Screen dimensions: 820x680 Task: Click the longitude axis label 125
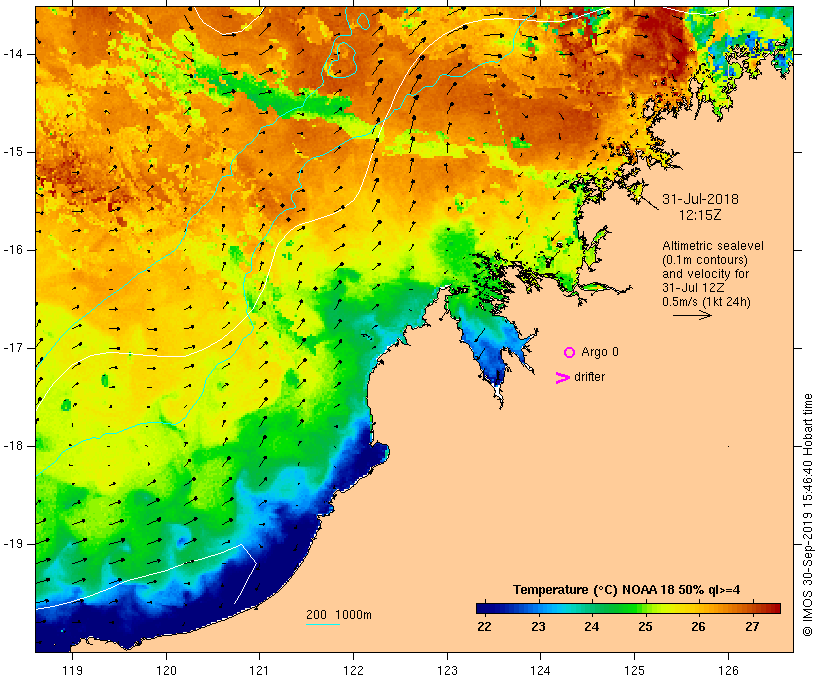tap(634, 670)
